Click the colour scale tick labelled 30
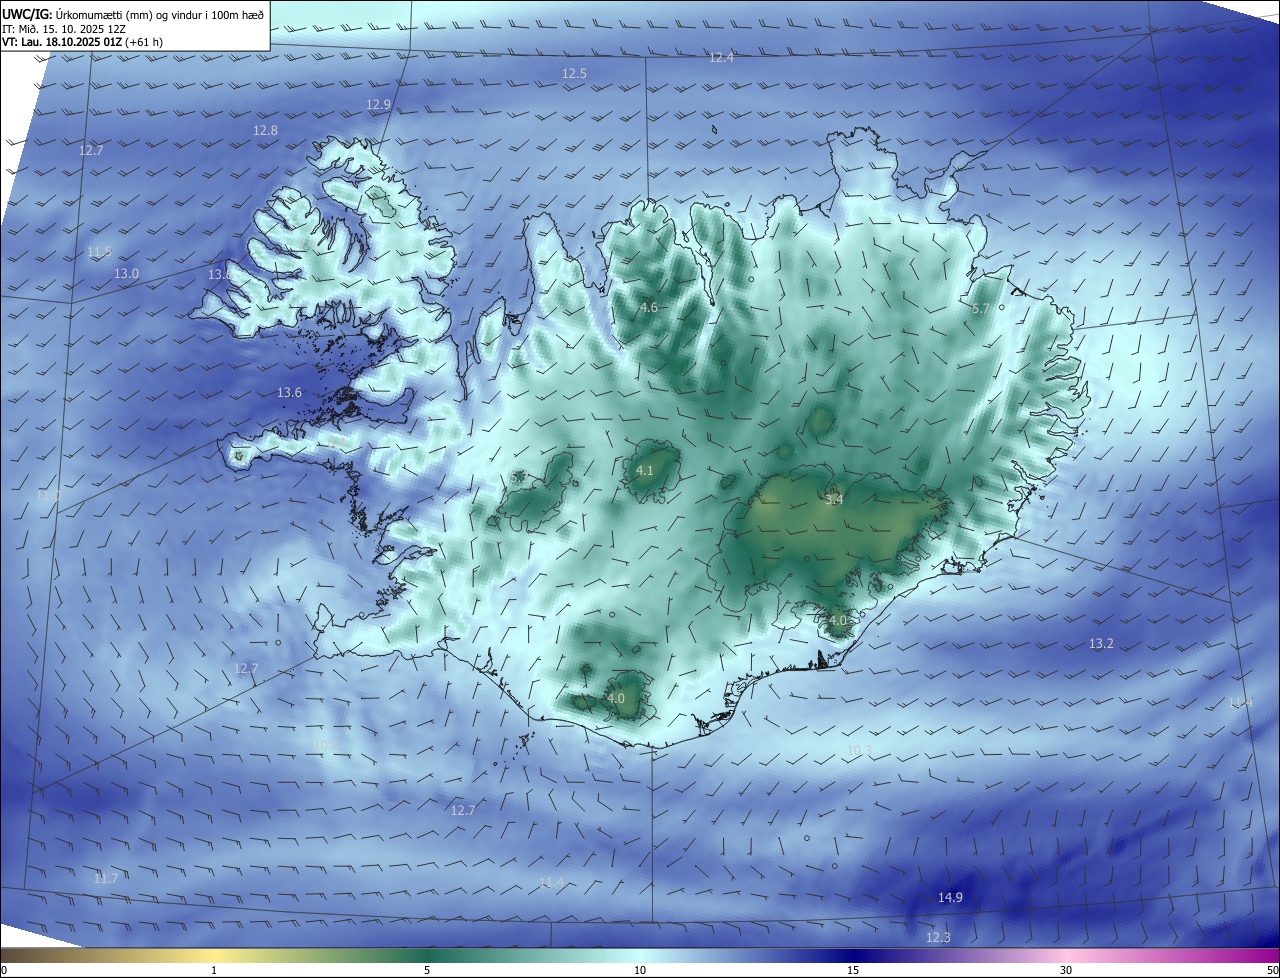This screenshot has width=1280, height=978. [x=1066, y=971]
